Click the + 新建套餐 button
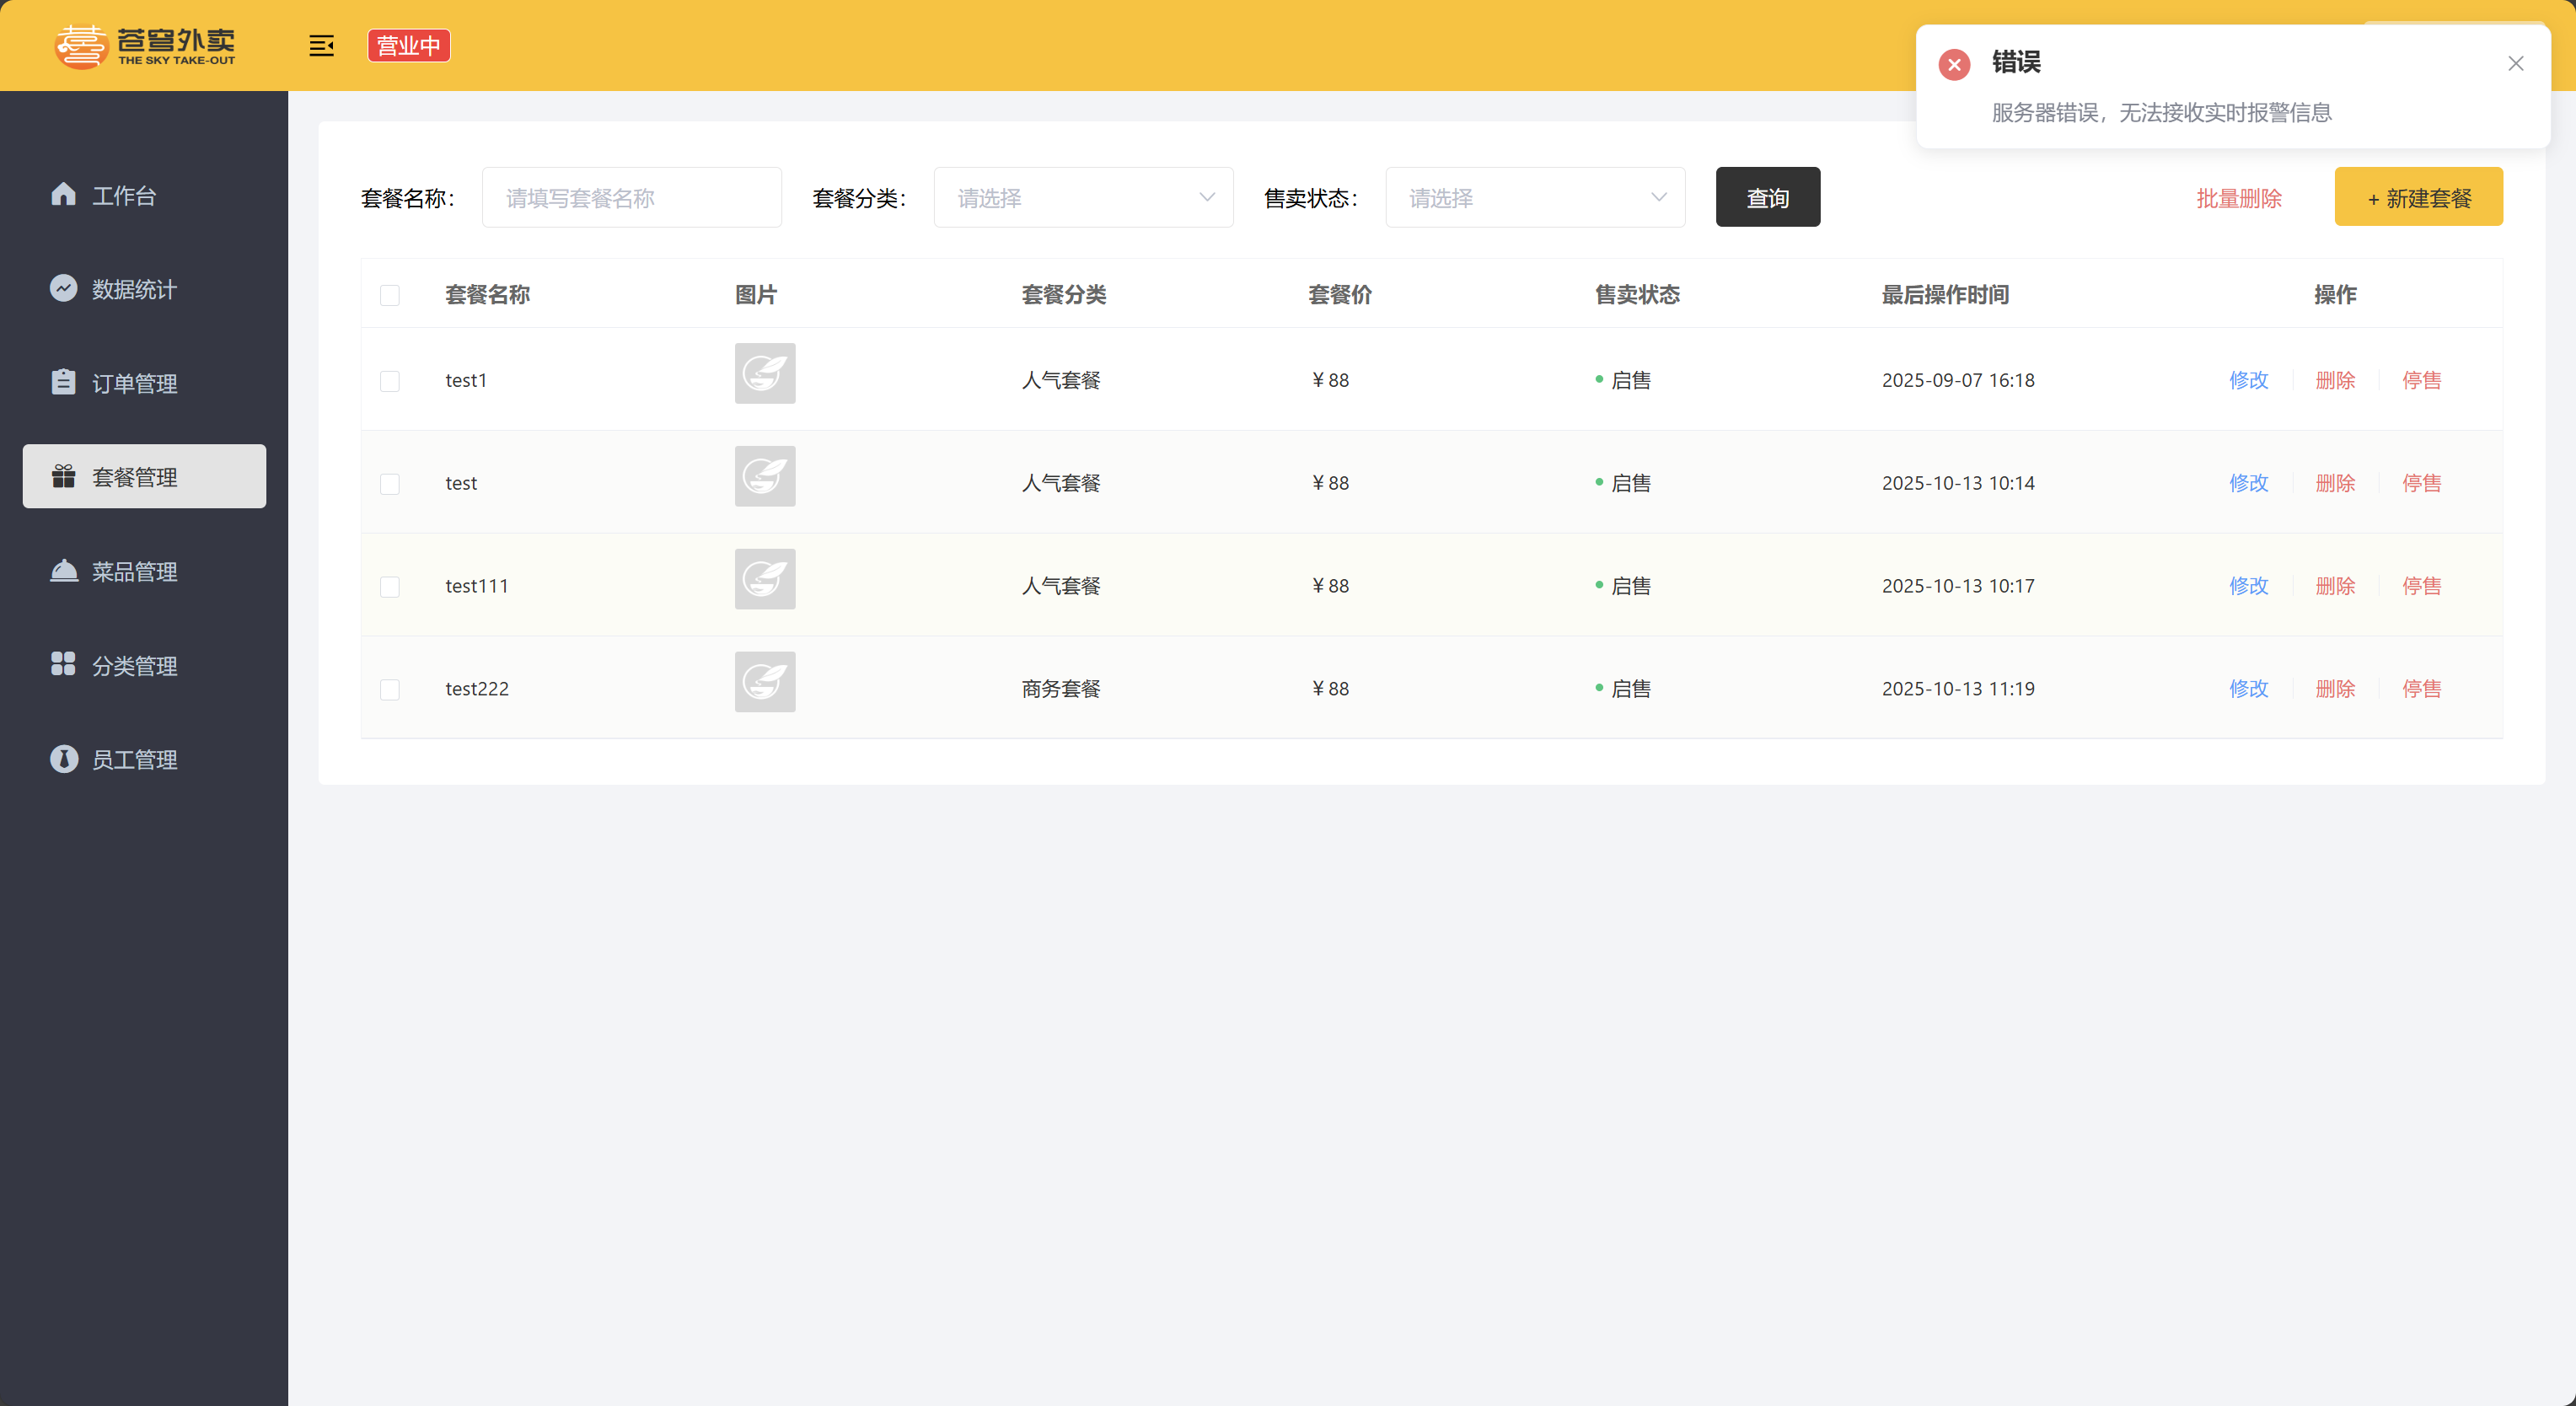 (2418, 198)
